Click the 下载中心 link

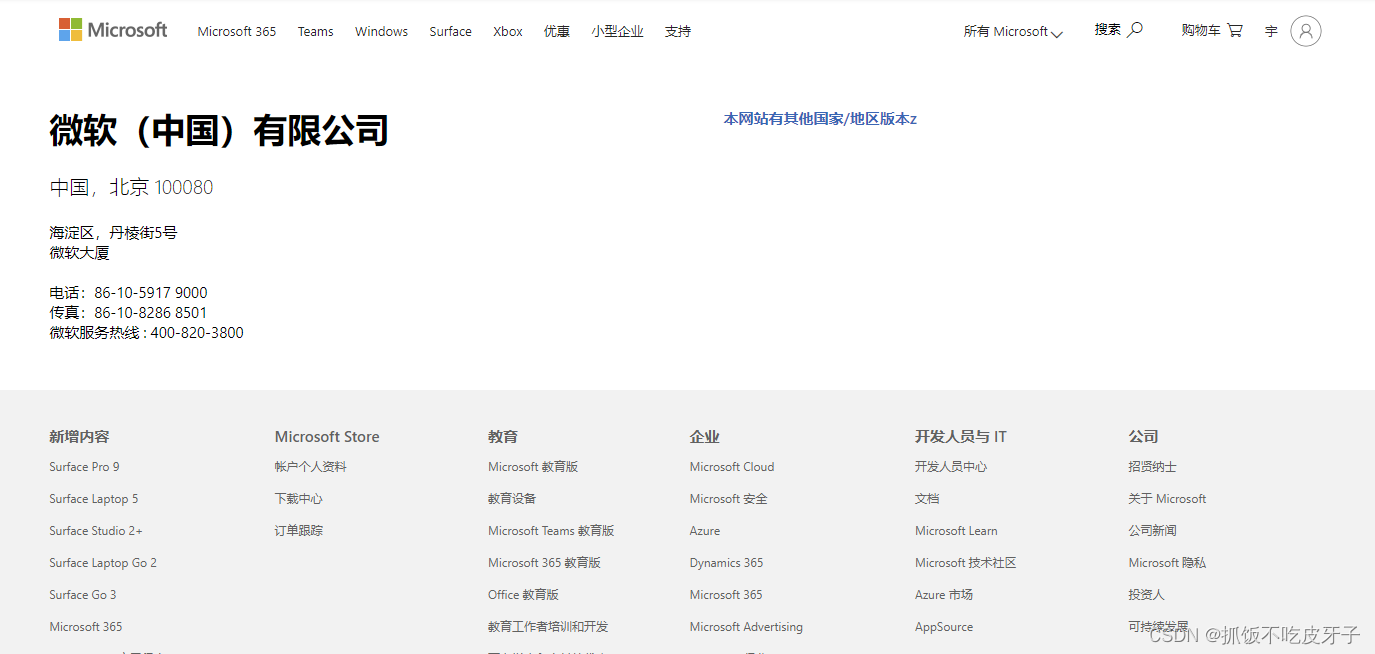[x=299, y=499]
